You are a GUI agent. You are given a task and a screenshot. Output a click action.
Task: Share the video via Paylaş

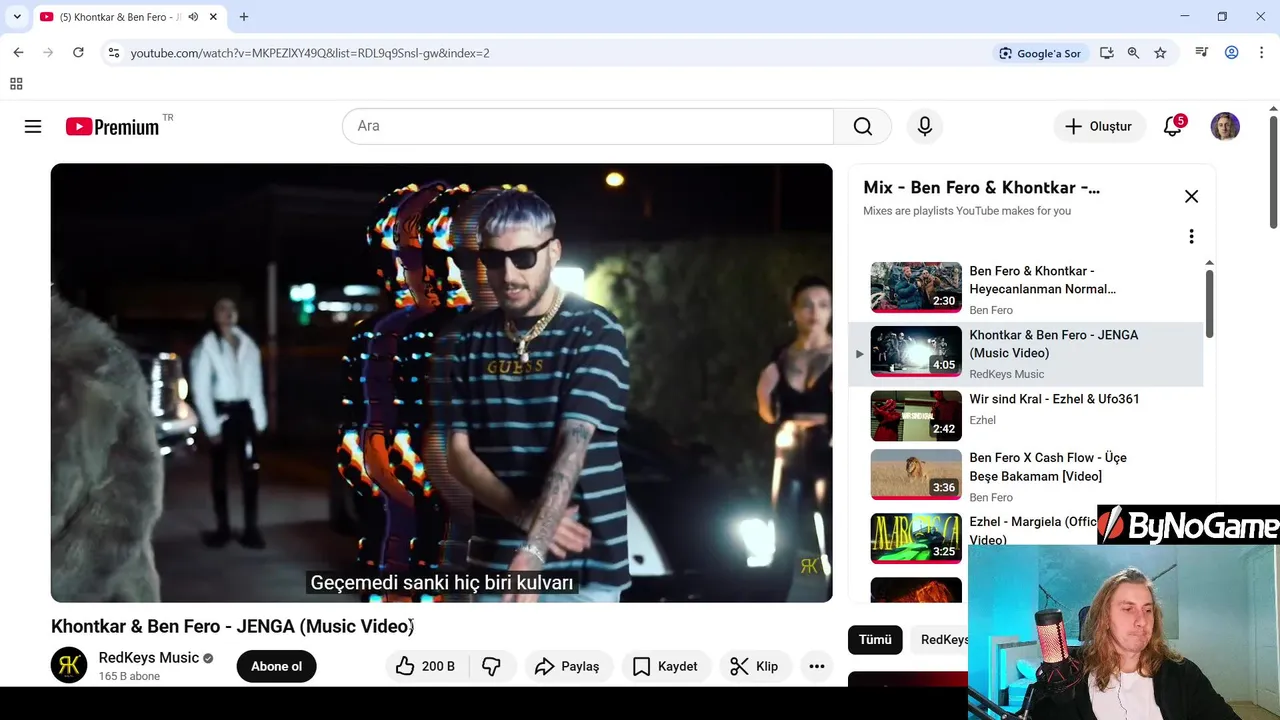coord(567,666)
